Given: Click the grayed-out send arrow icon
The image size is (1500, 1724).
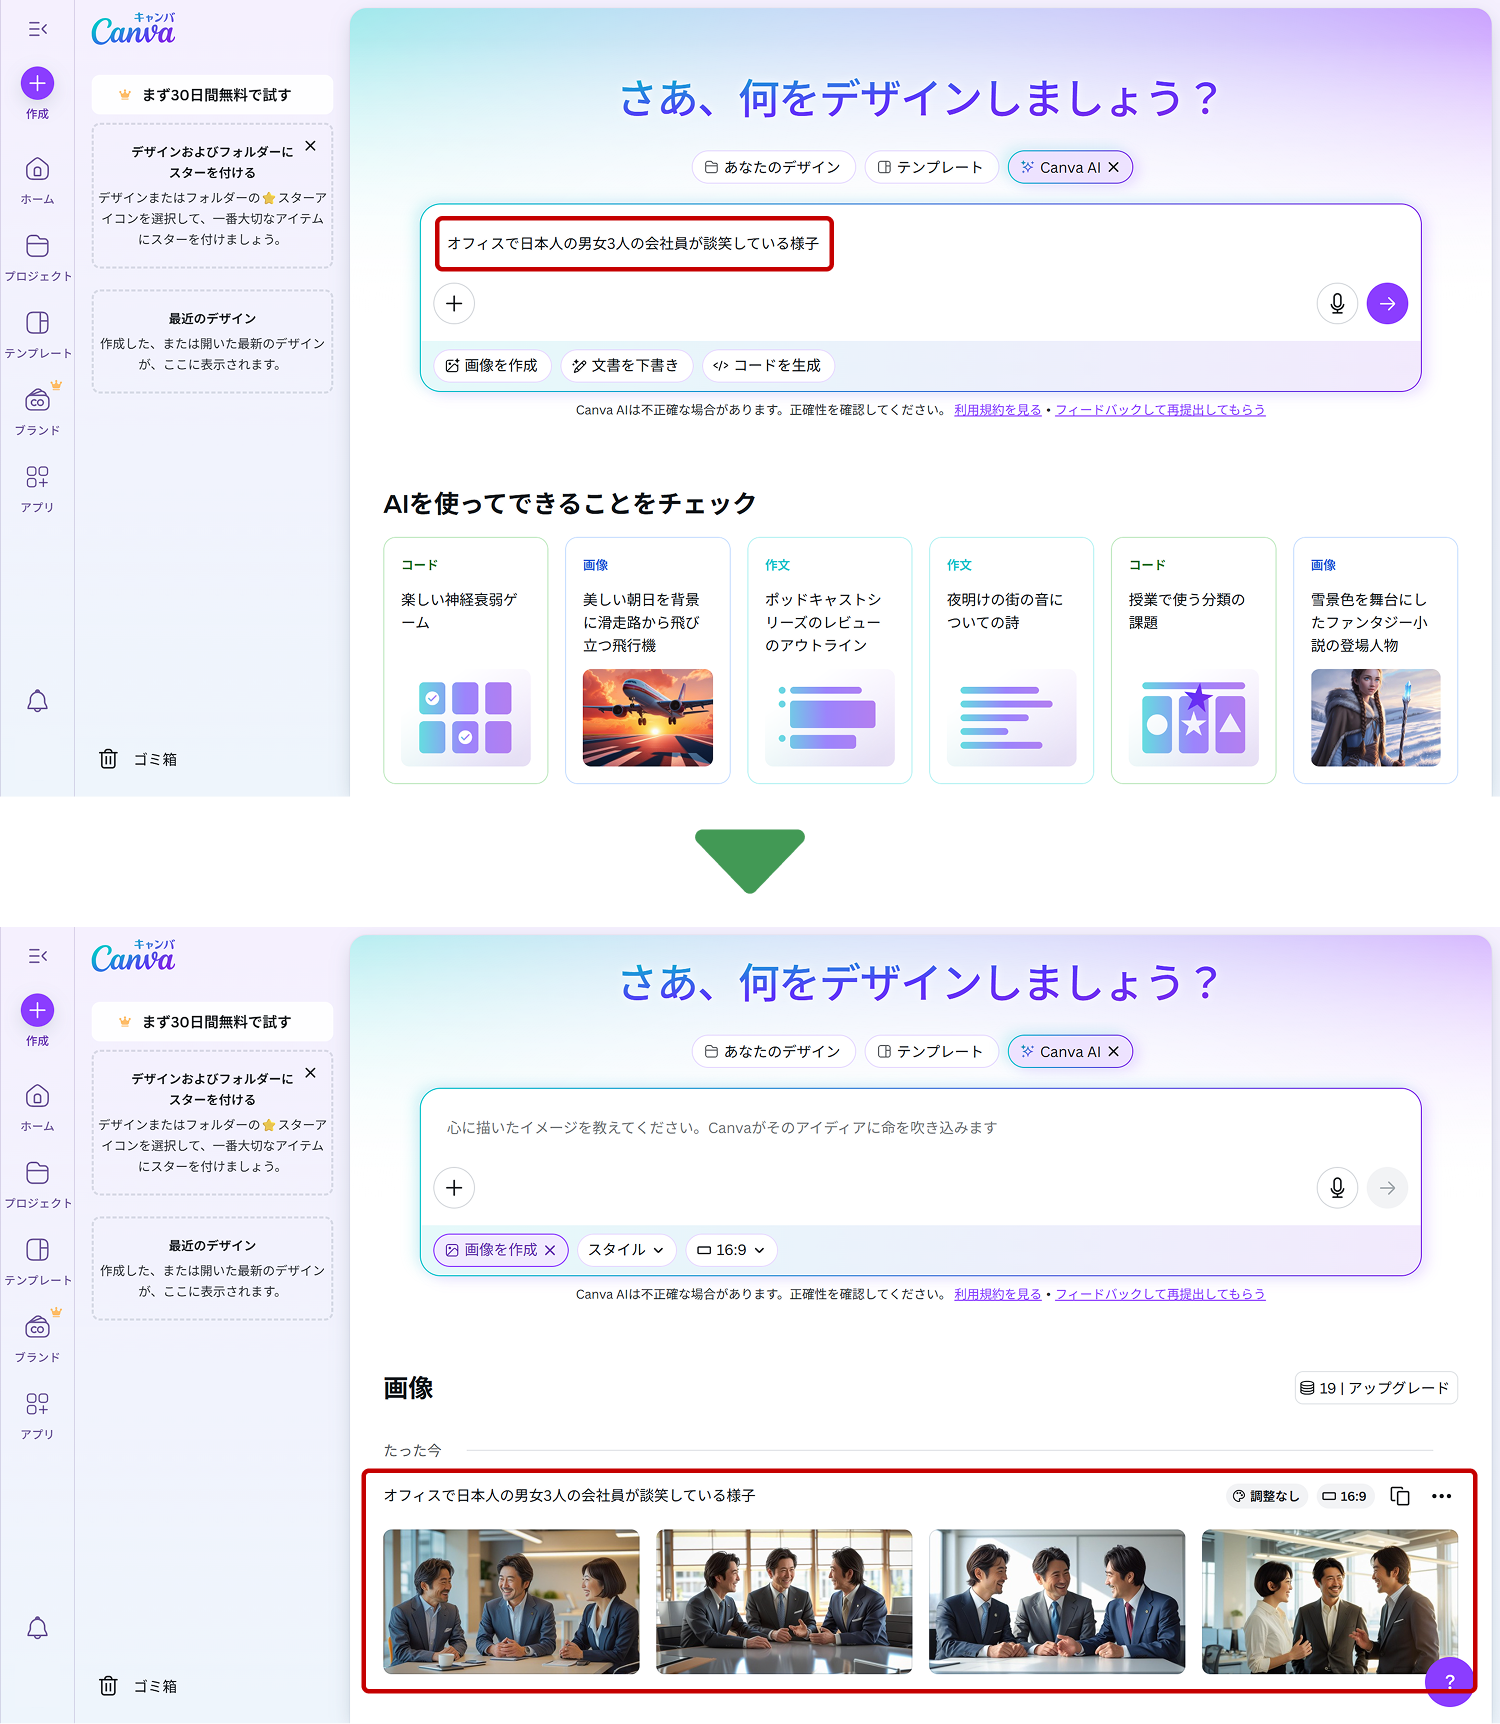Looking at the screenshot, I should pos(1387,1188).
